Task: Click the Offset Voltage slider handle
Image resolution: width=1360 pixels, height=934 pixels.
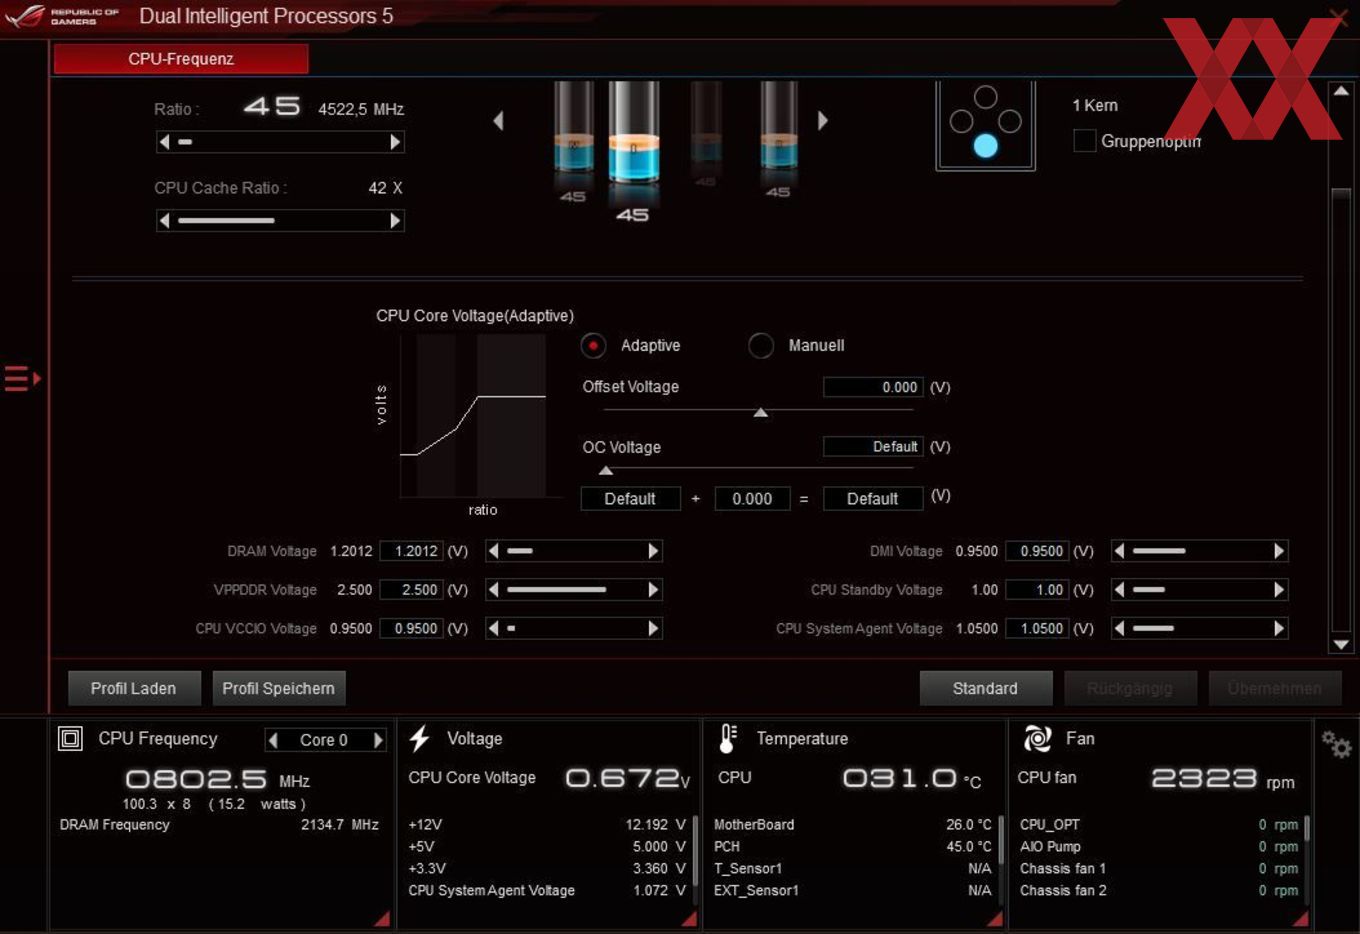Action: [x=761, y=412]
